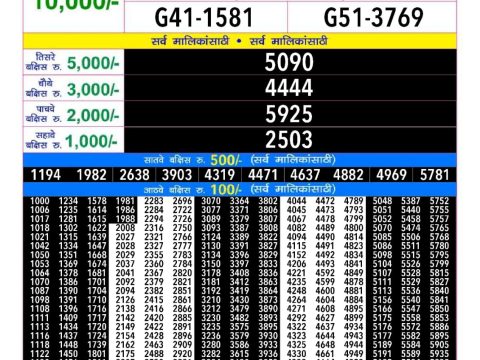This screenshot has width=480, height=360.
Task: Click number 4044 in the 100 prize table
Action: [297, 201]
